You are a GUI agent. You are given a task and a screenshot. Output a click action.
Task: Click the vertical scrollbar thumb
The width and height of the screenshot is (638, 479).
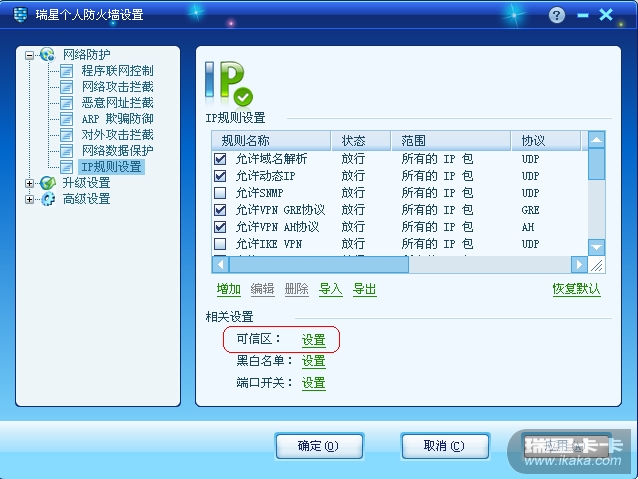tap(596, 164)
